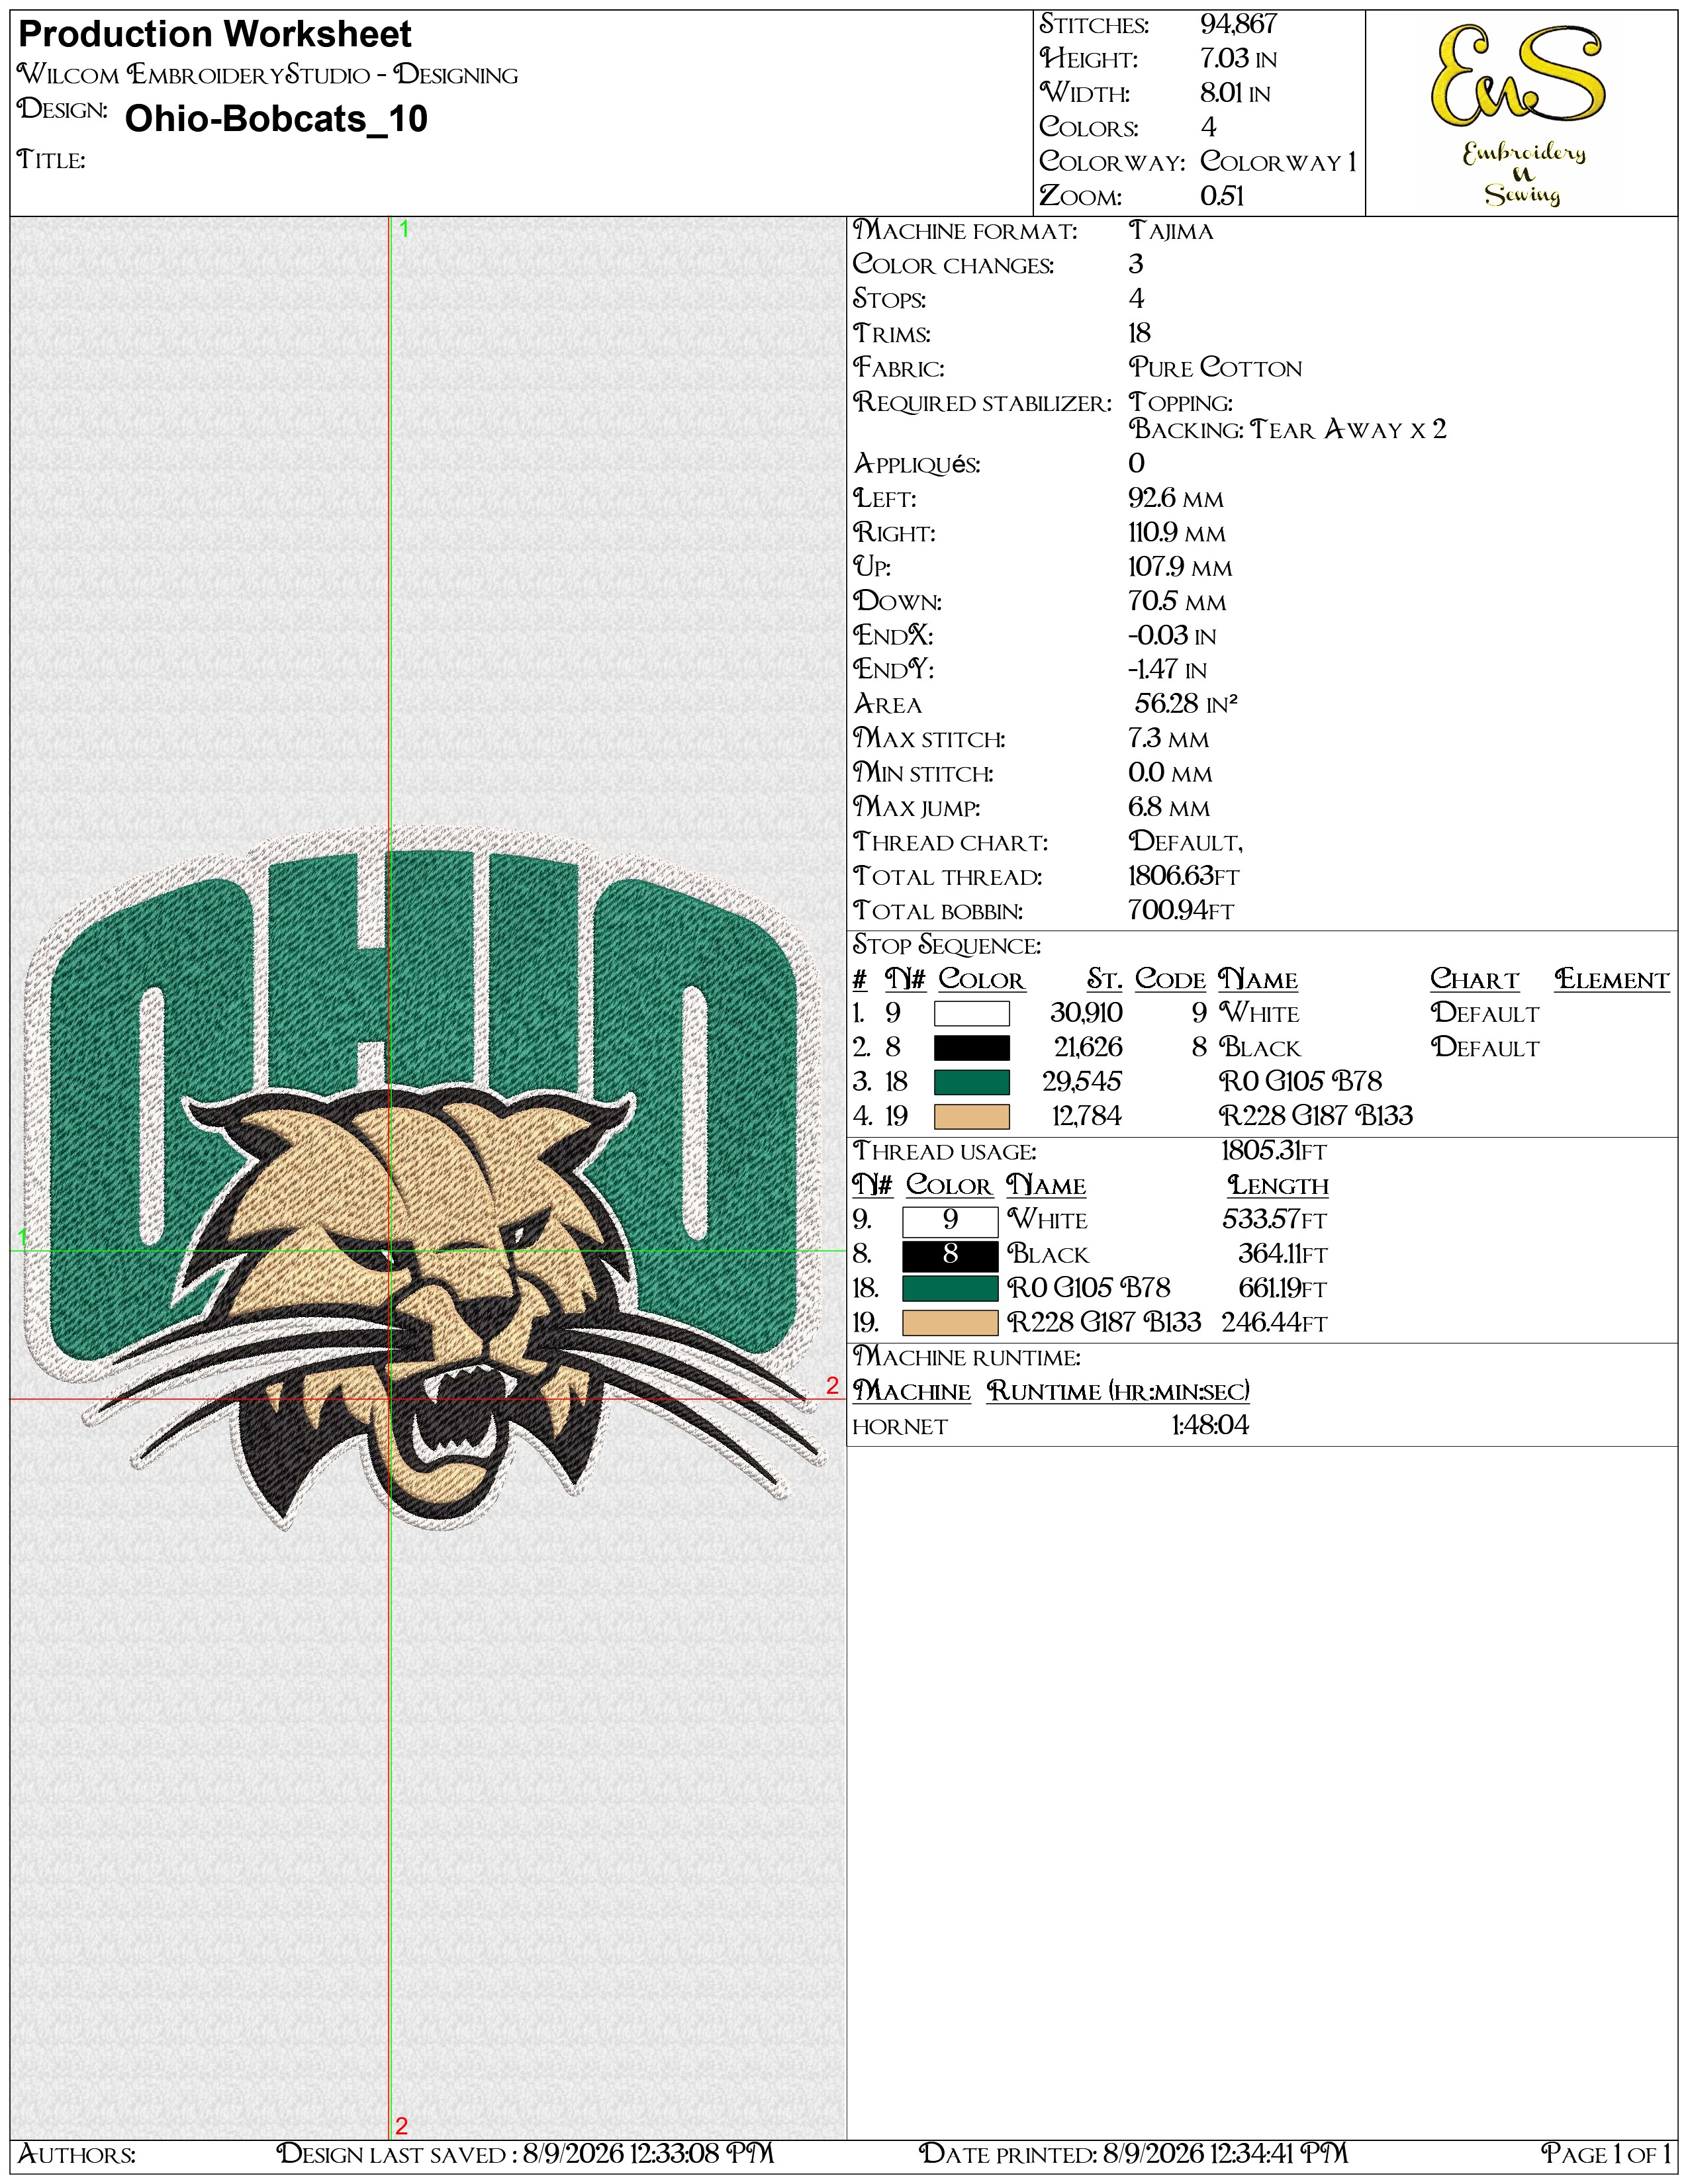Click the "Page 1 of 1" footer text
Image resolution: width=1688 pixels, height=2184 pixels.
tap(1606, 2154)
